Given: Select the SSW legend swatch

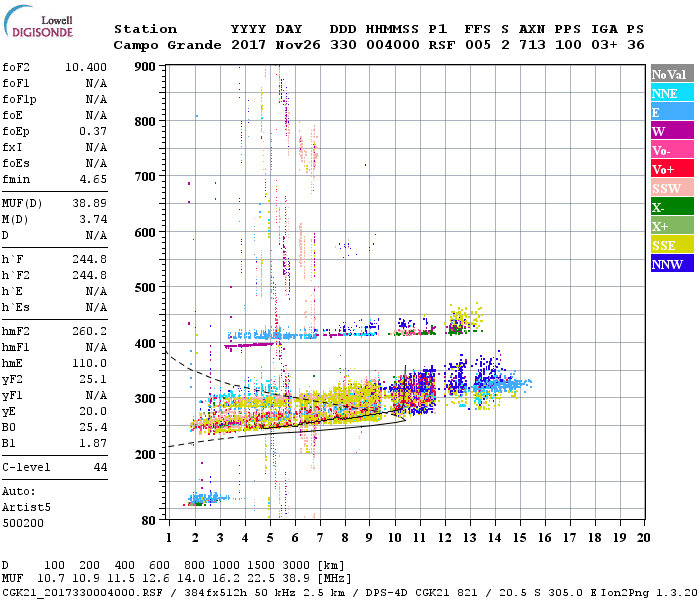Looking at the screenshot, I should tap(670, 188).
